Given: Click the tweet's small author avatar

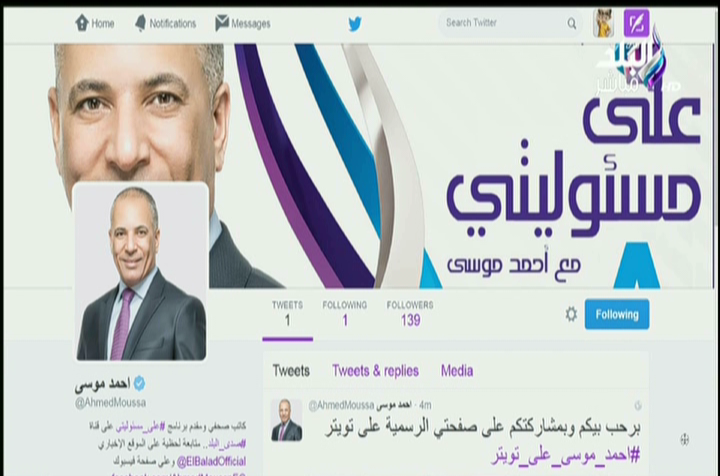Looking at the screenshot, I should [x=287, y=420].
